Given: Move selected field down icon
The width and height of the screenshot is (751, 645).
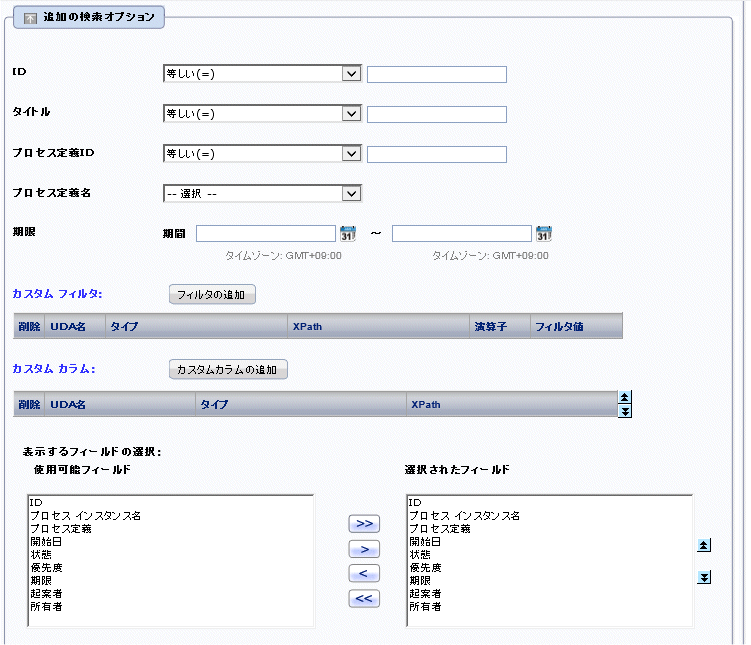Looking at the screenshot, I should click(704, 577).
